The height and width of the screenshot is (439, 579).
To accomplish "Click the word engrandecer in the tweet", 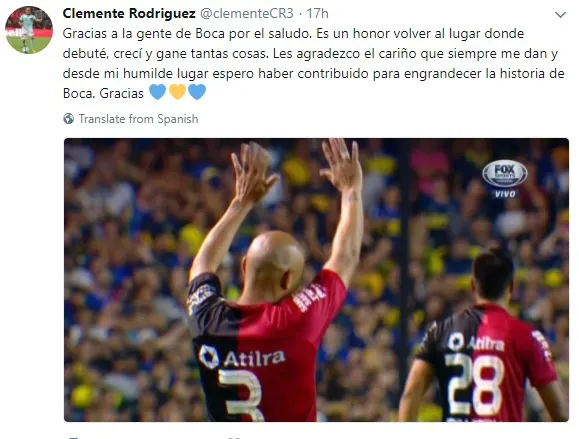I will pyautogui.click(x=443, y=73).
